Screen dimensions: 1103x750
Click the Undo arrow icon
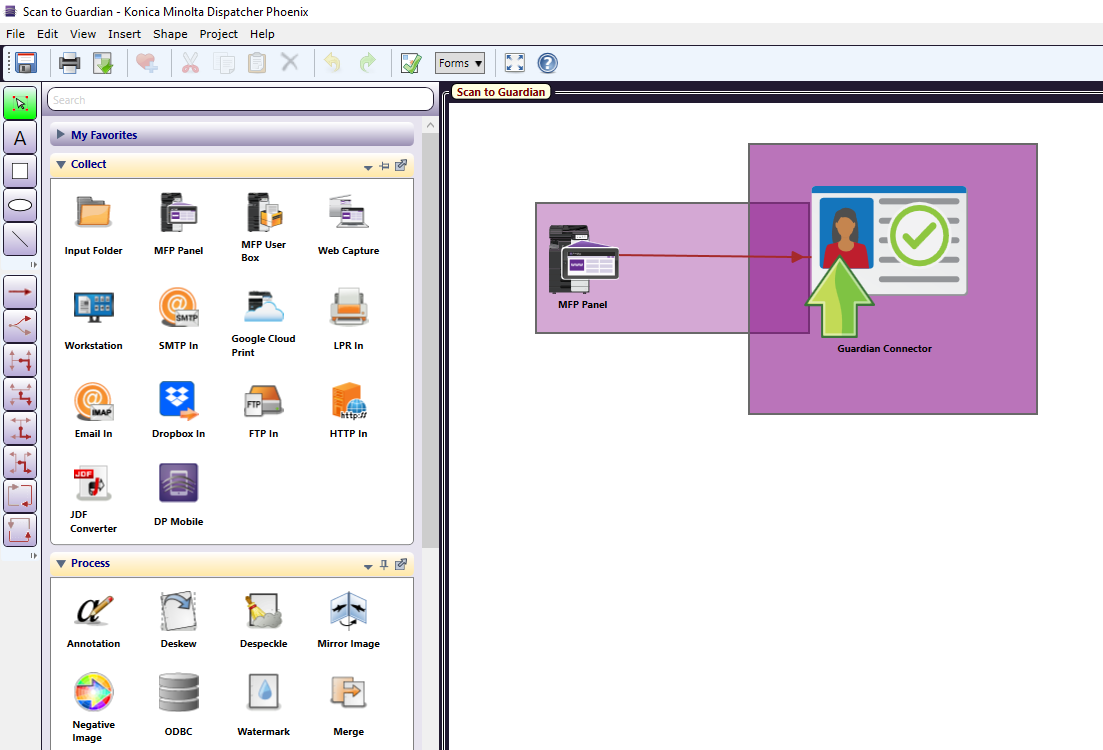(x=332, y=63)
